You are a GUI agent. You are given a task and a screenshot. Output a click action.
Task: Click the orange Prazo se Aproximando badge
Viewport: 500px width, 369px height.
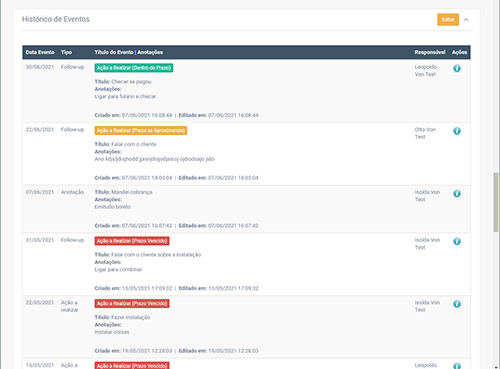point(141,130)
